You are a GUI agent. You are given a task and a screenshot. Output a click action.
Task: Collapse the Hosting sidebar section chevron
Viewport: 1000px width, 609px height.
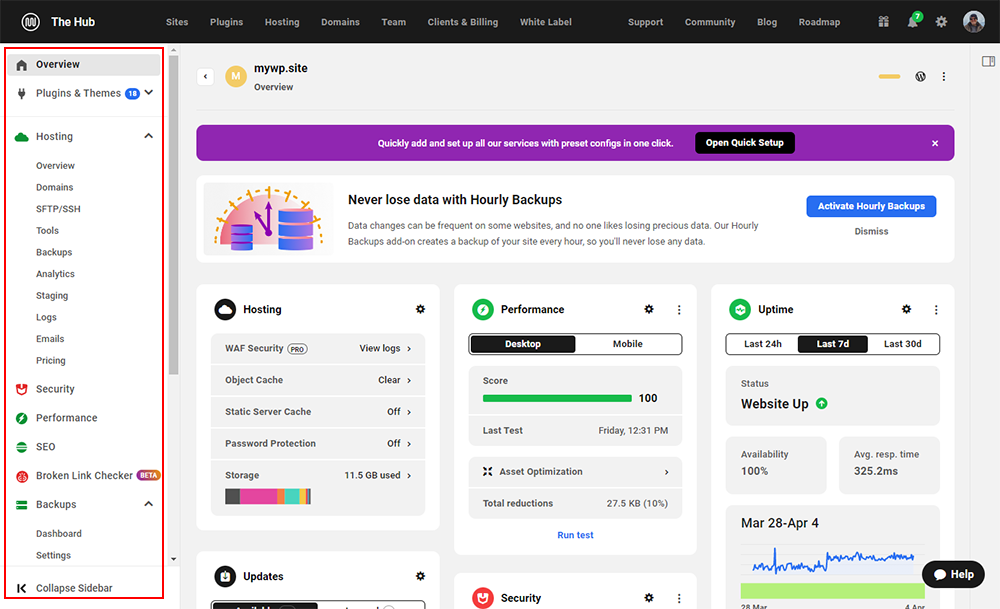click(x=149, y=136)
